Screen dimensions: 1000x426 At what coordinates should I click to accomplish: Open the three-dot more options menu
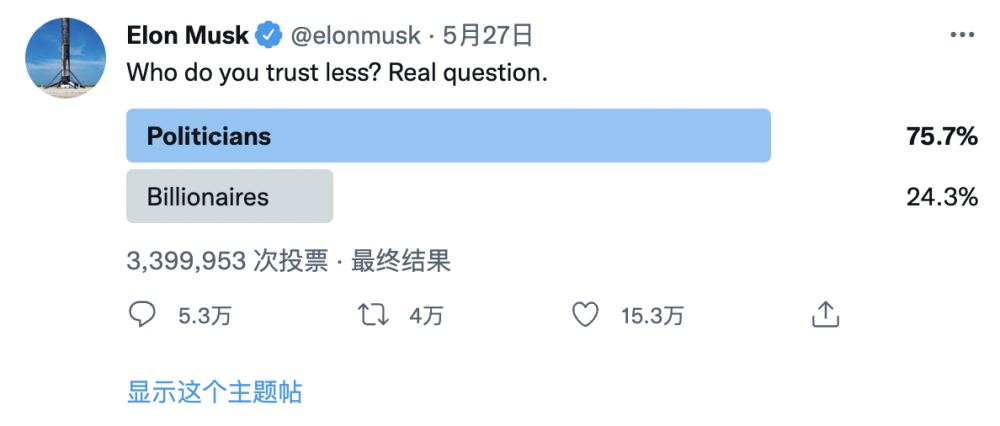point(962,35)
